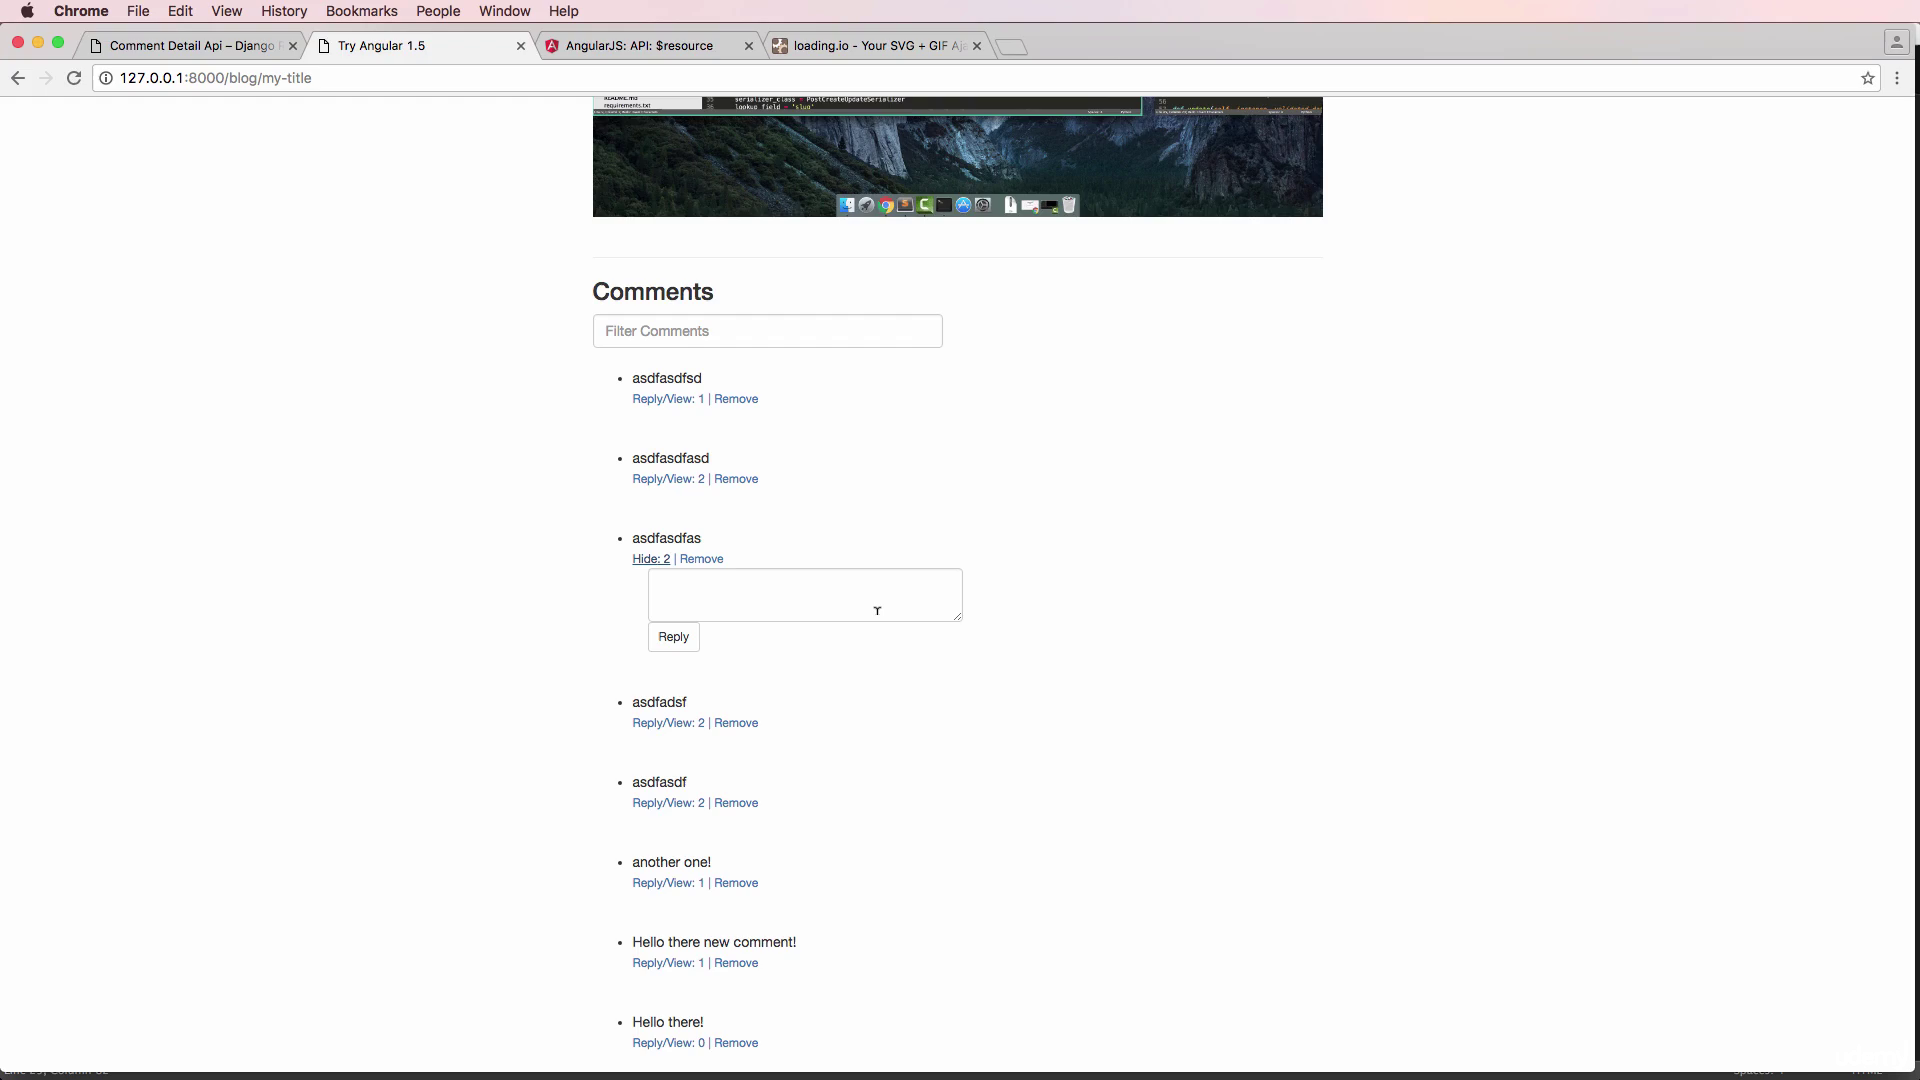Expand Reply/View: 2 under asdfasdfasd

click(x=668, y=479)
